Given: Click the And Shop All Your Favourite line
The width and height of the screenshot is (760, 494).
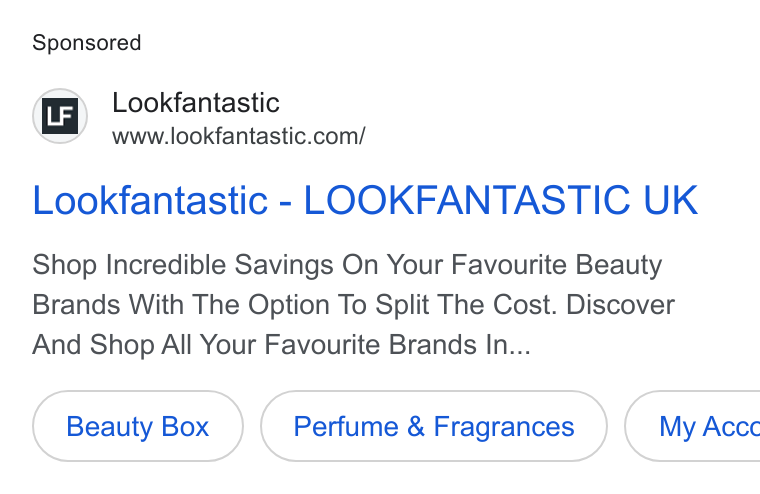Looking at the screenshot, I should (x=281, y=345).
